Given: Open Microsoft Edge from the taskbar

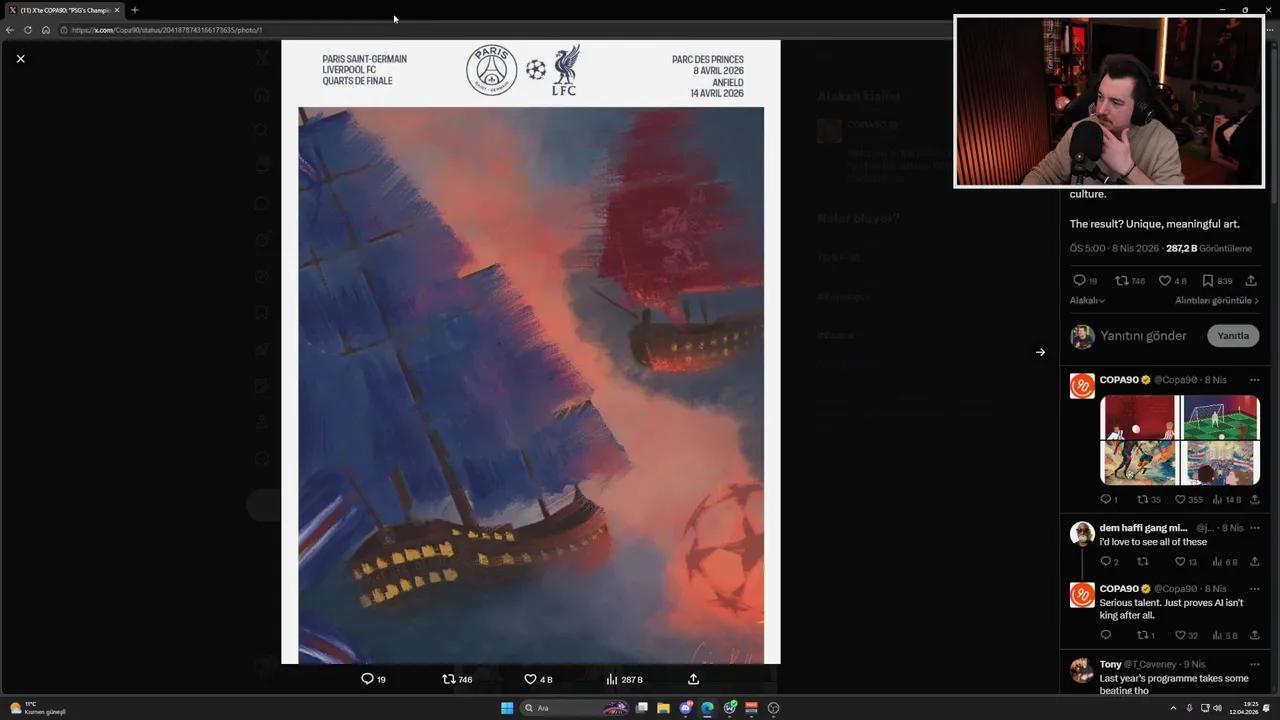Looking at the screenshot, I should click(707, 708).
